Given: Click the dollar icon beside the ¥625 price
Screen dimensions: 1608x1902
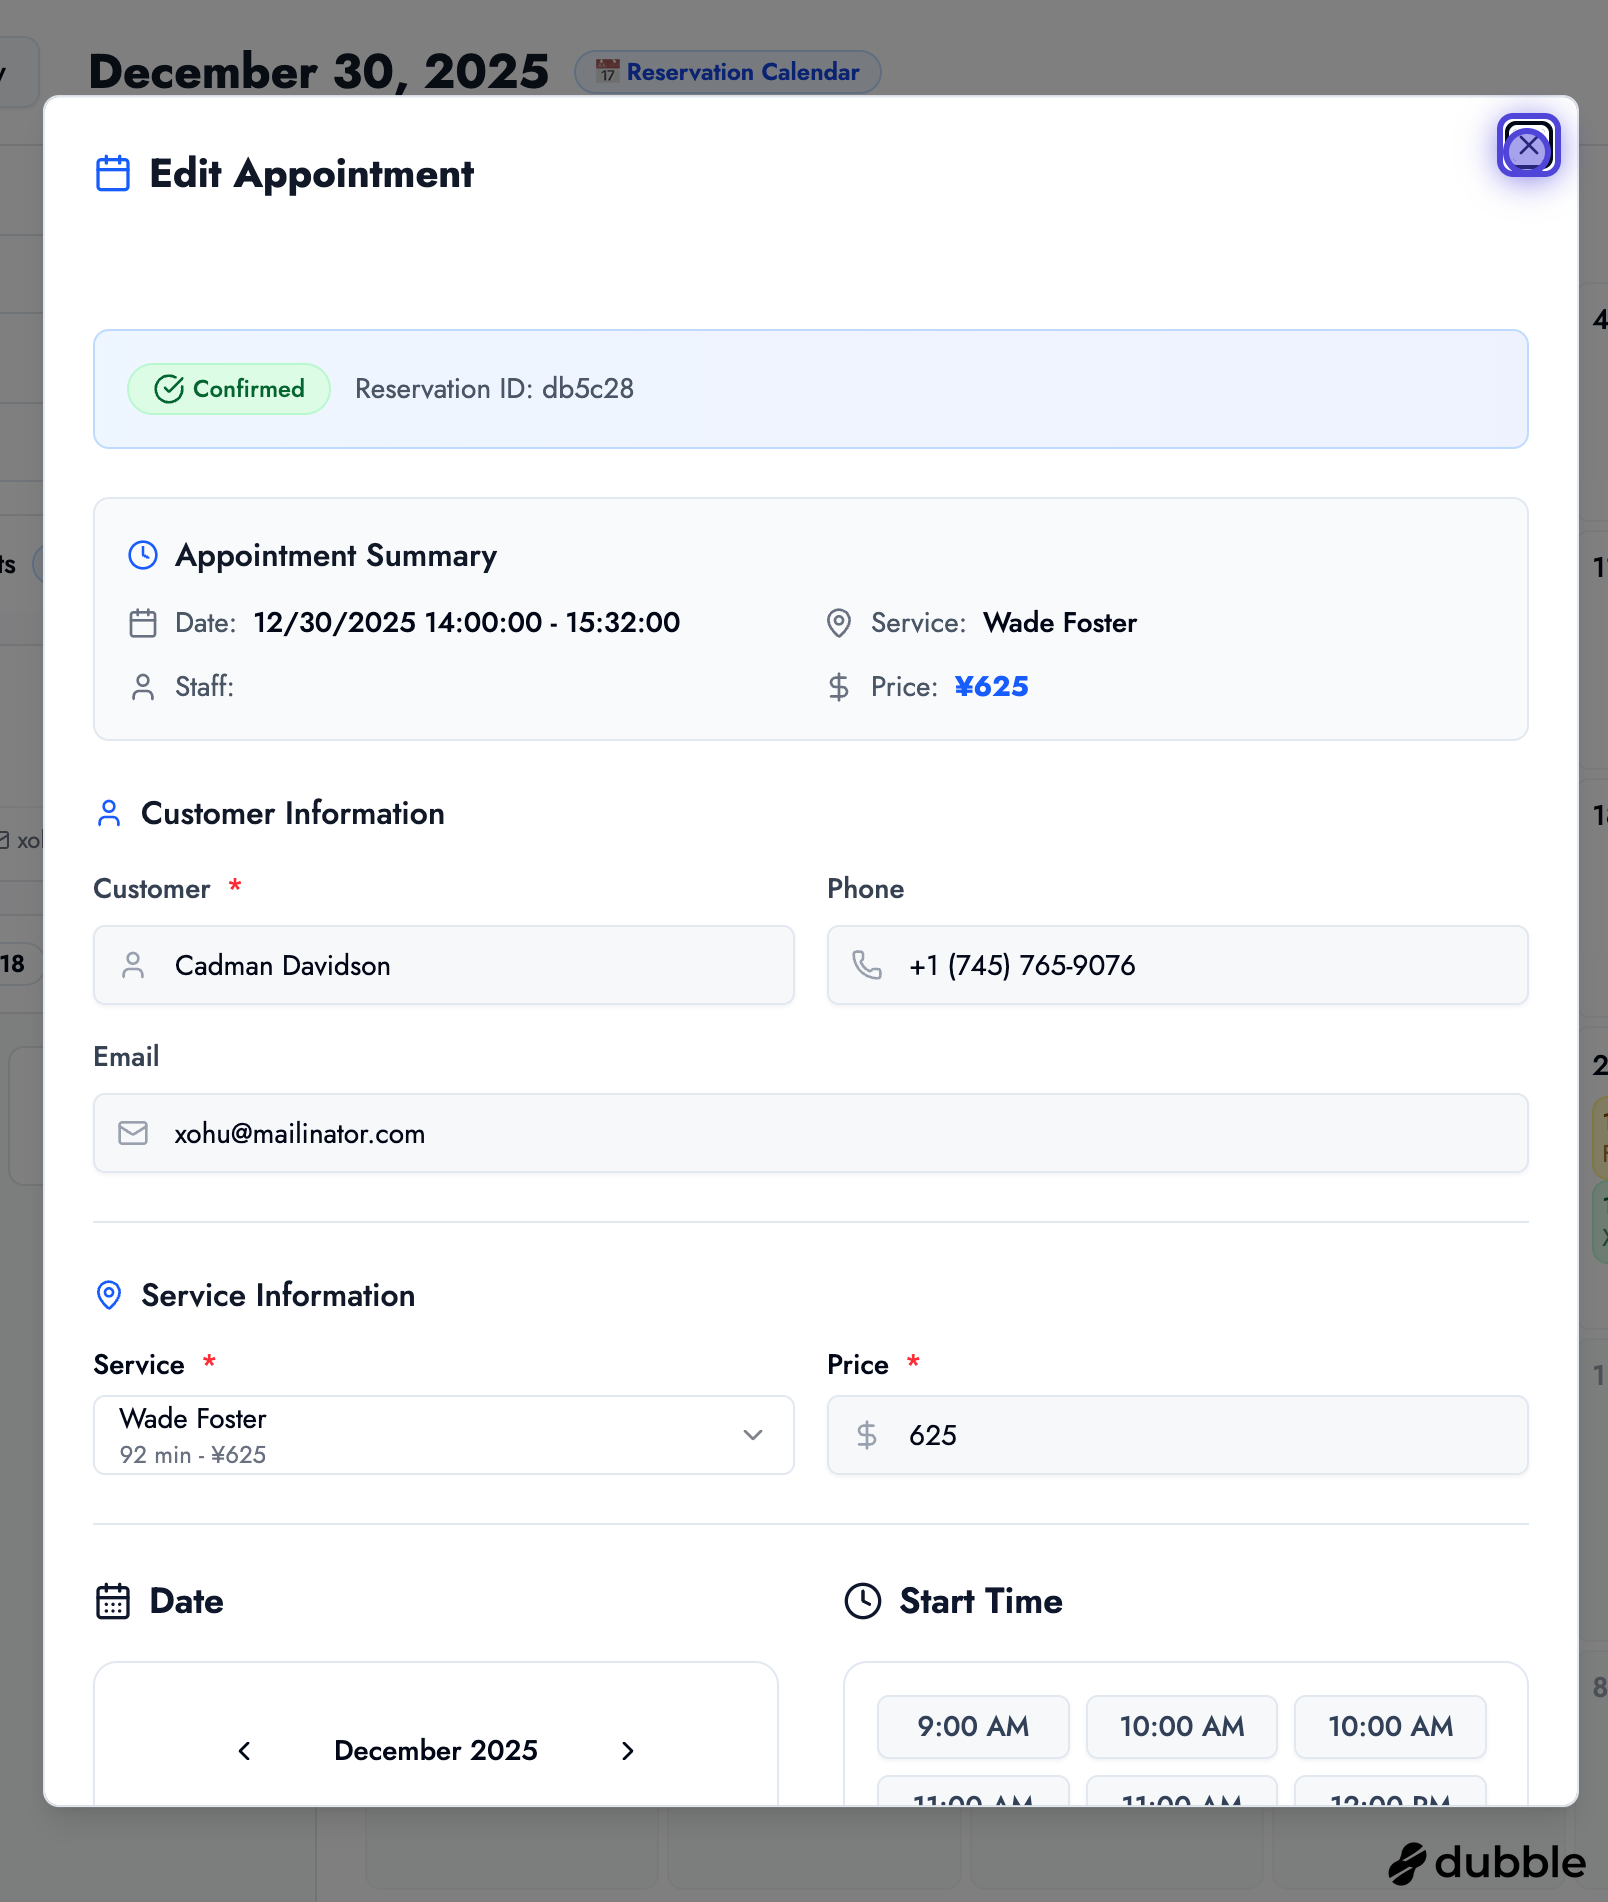Looking at the screenshot, I should (838, 687).
